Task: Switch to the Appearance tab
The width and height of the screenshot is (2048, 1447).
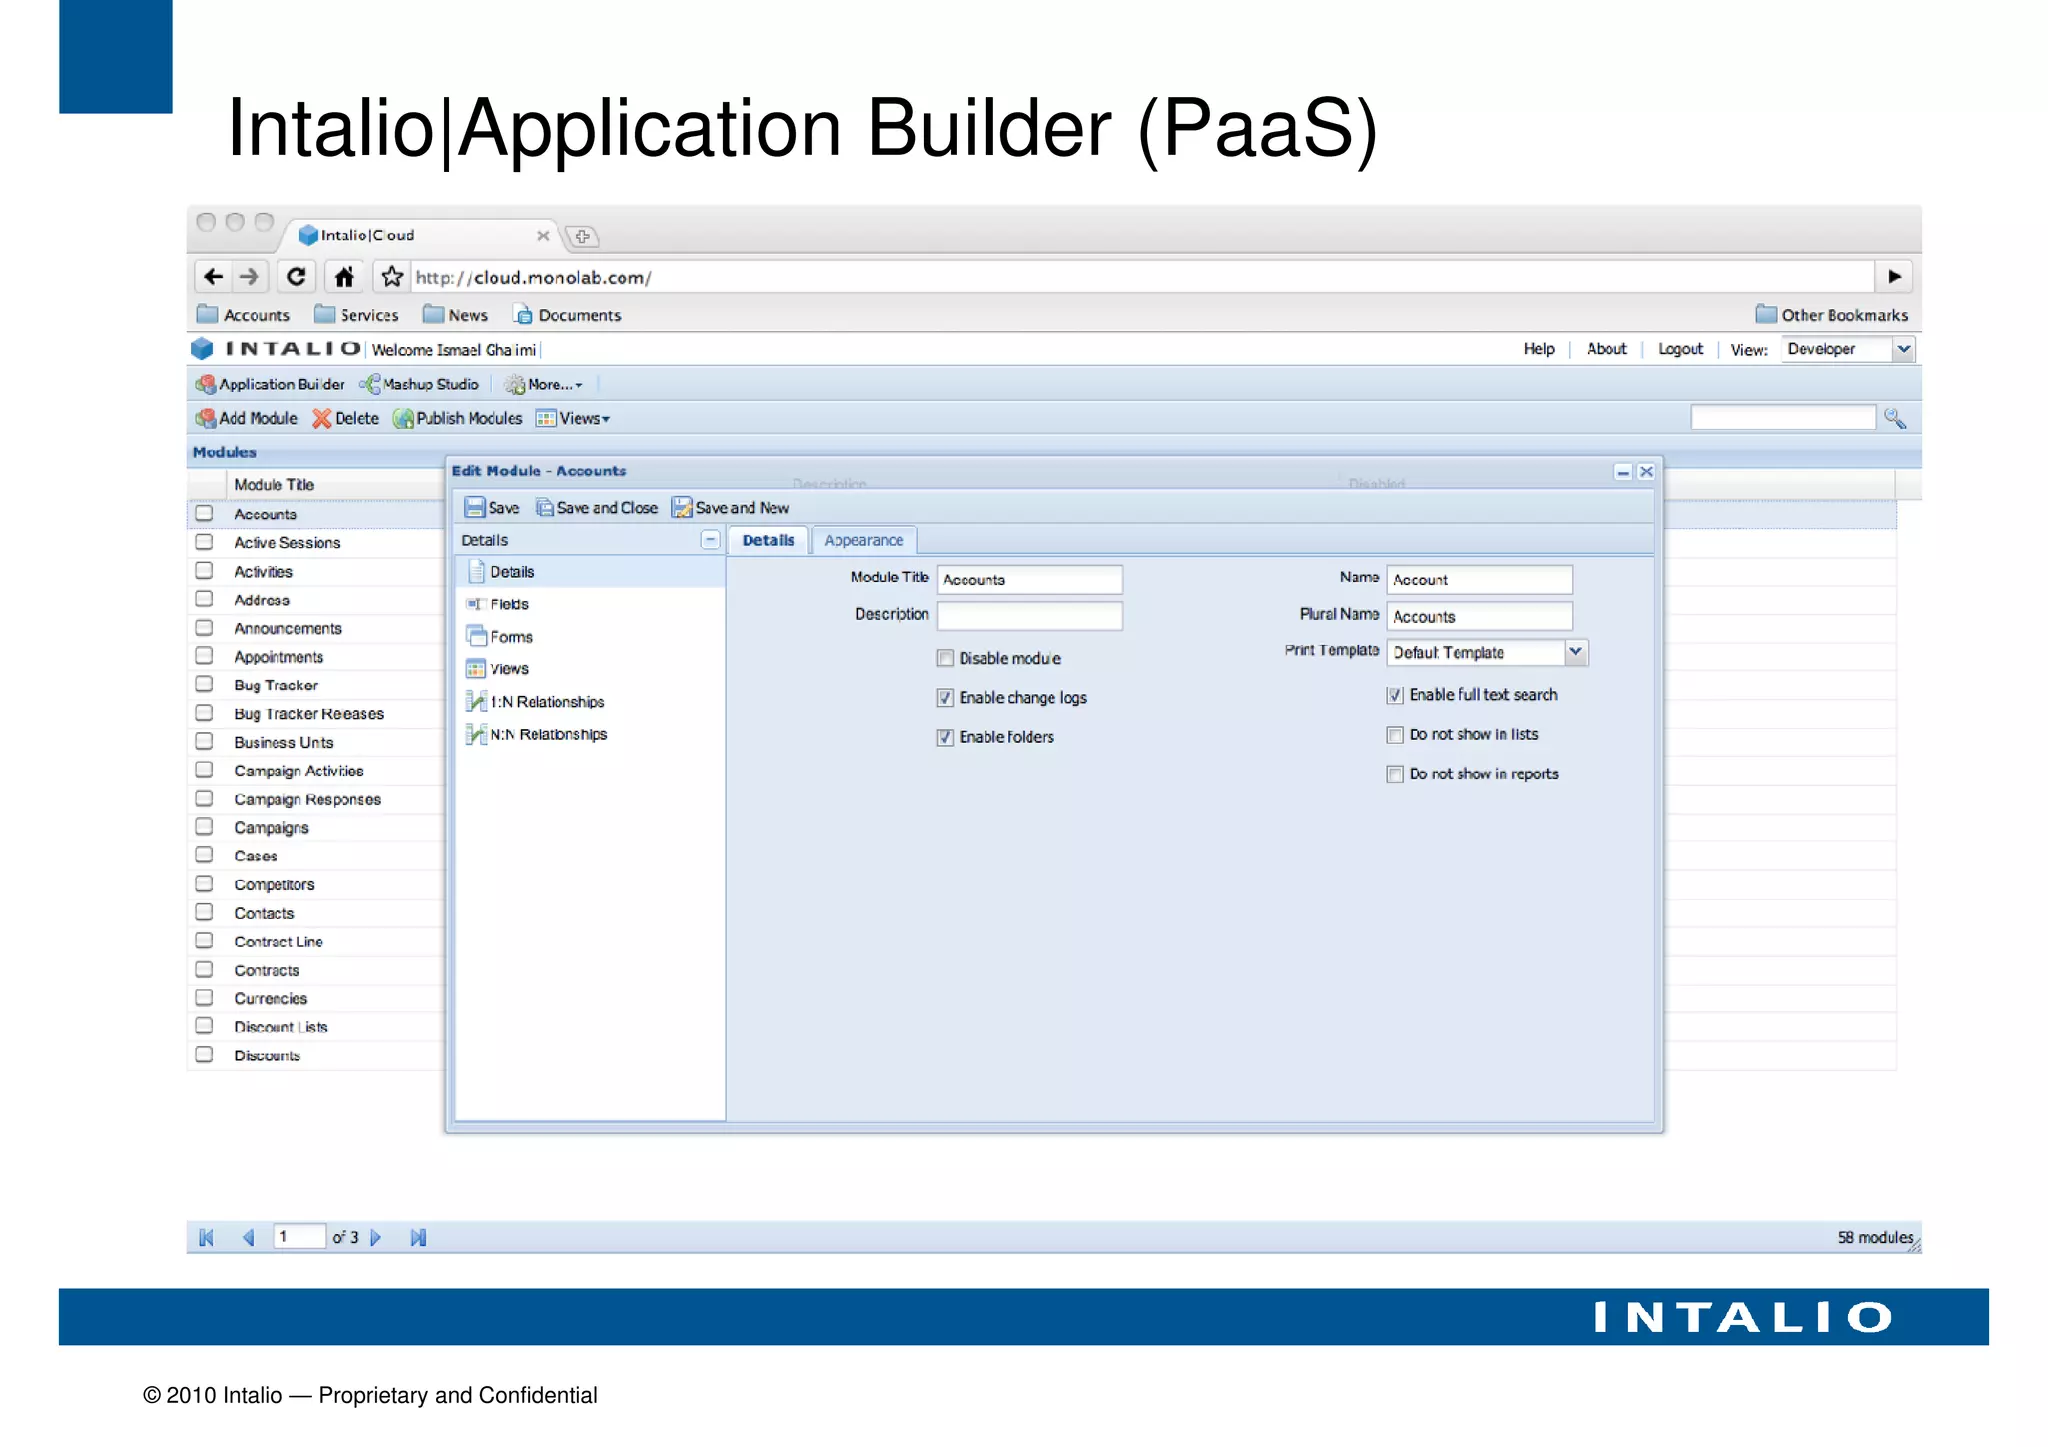Action: (x=864, y=540)
